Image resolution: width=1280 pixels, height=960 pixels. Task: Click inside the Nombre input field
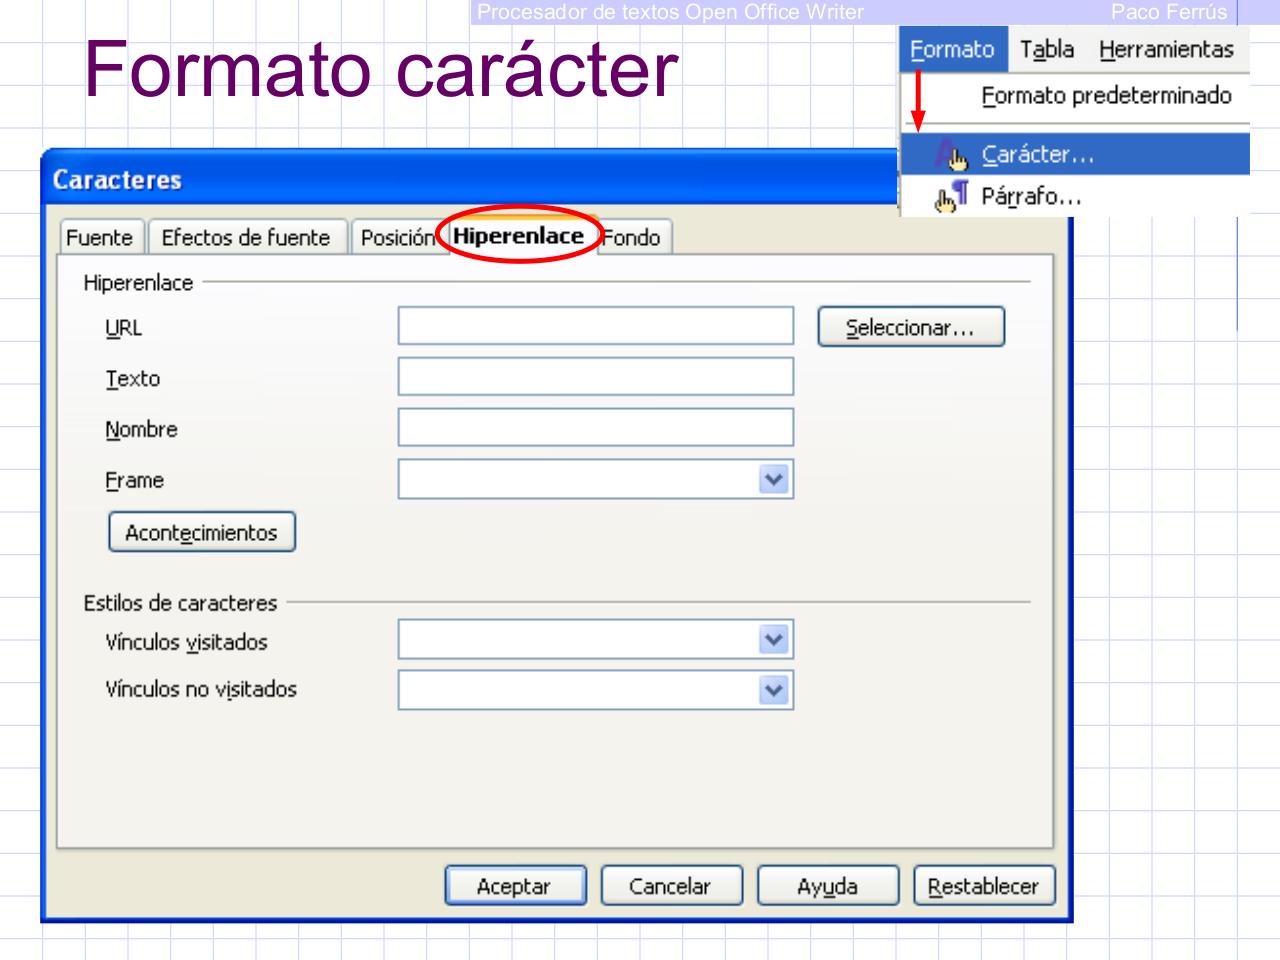tap(595, 429)
